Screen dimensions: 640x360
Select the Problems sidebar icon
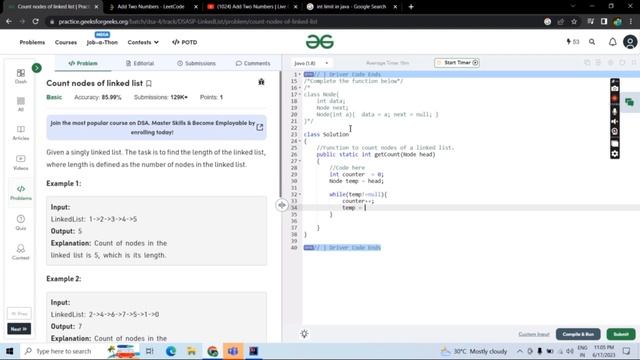point(20,193)
